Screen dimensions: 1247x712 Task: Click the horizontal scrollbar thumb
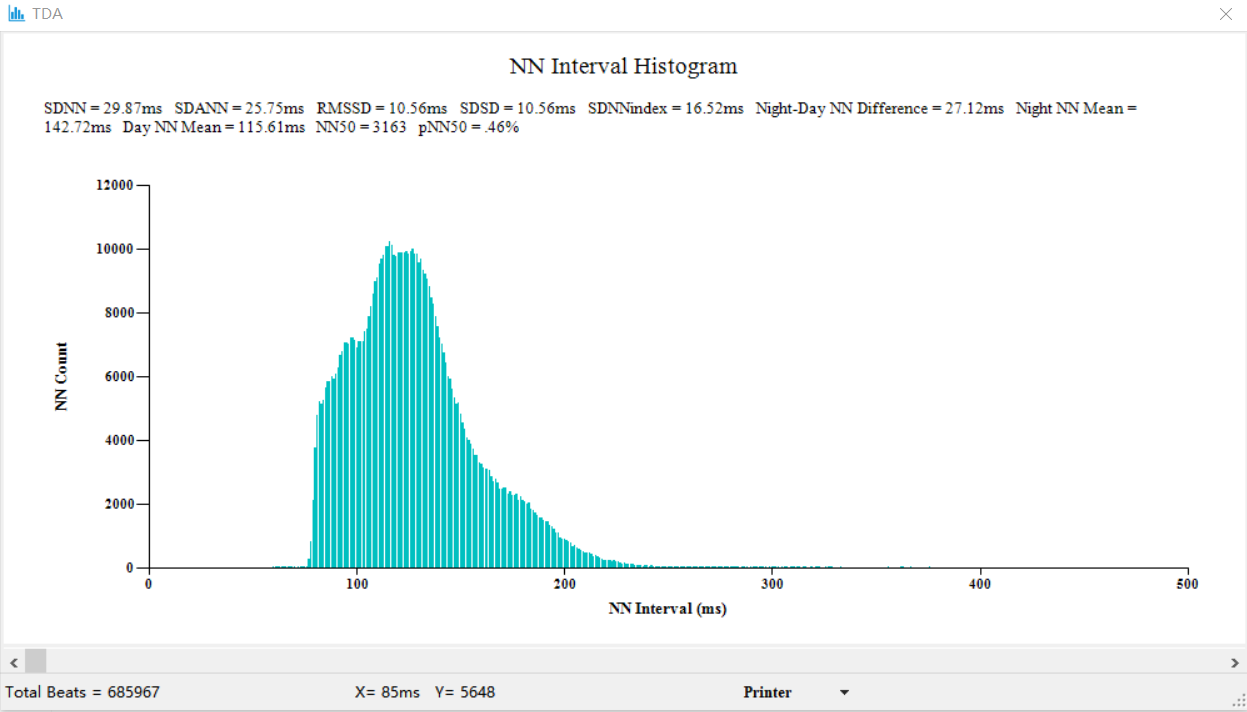point(36,661)
